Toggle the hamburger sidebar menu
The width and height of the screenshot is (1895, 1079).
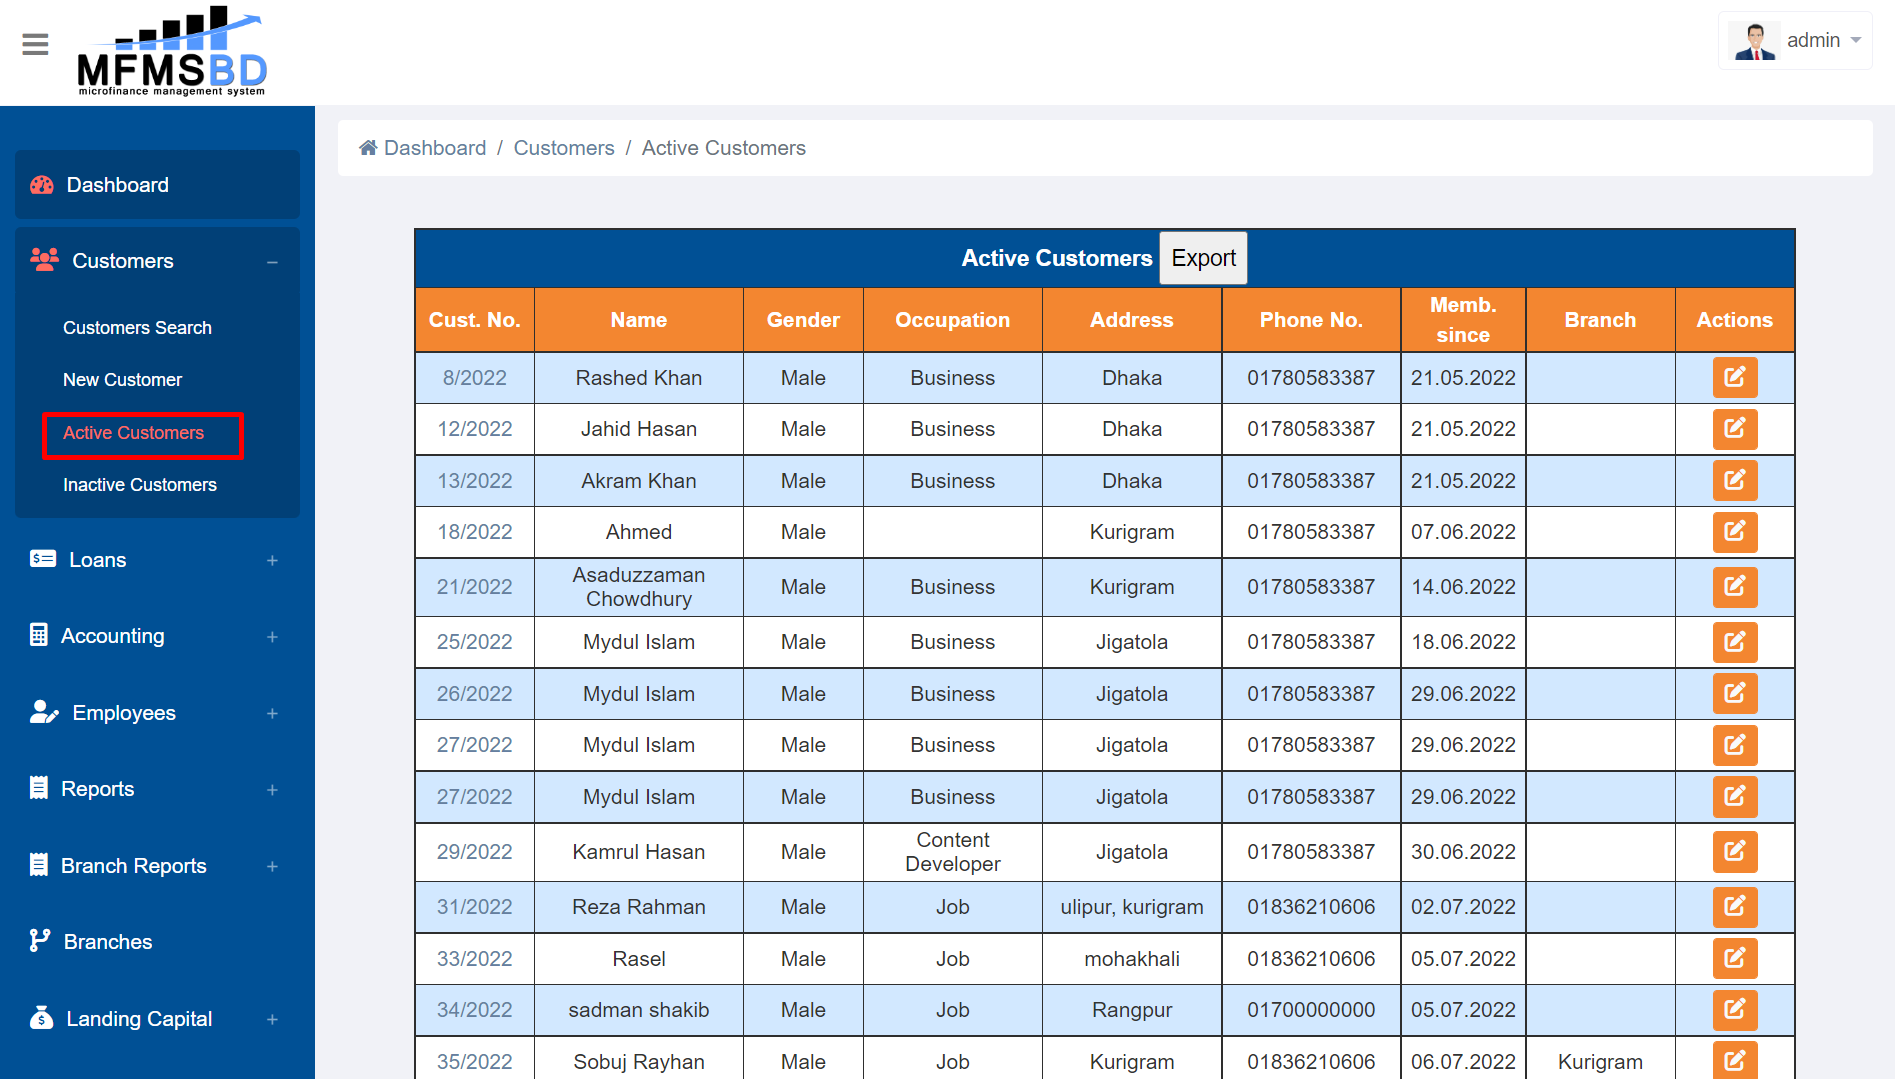coord(35,45)
